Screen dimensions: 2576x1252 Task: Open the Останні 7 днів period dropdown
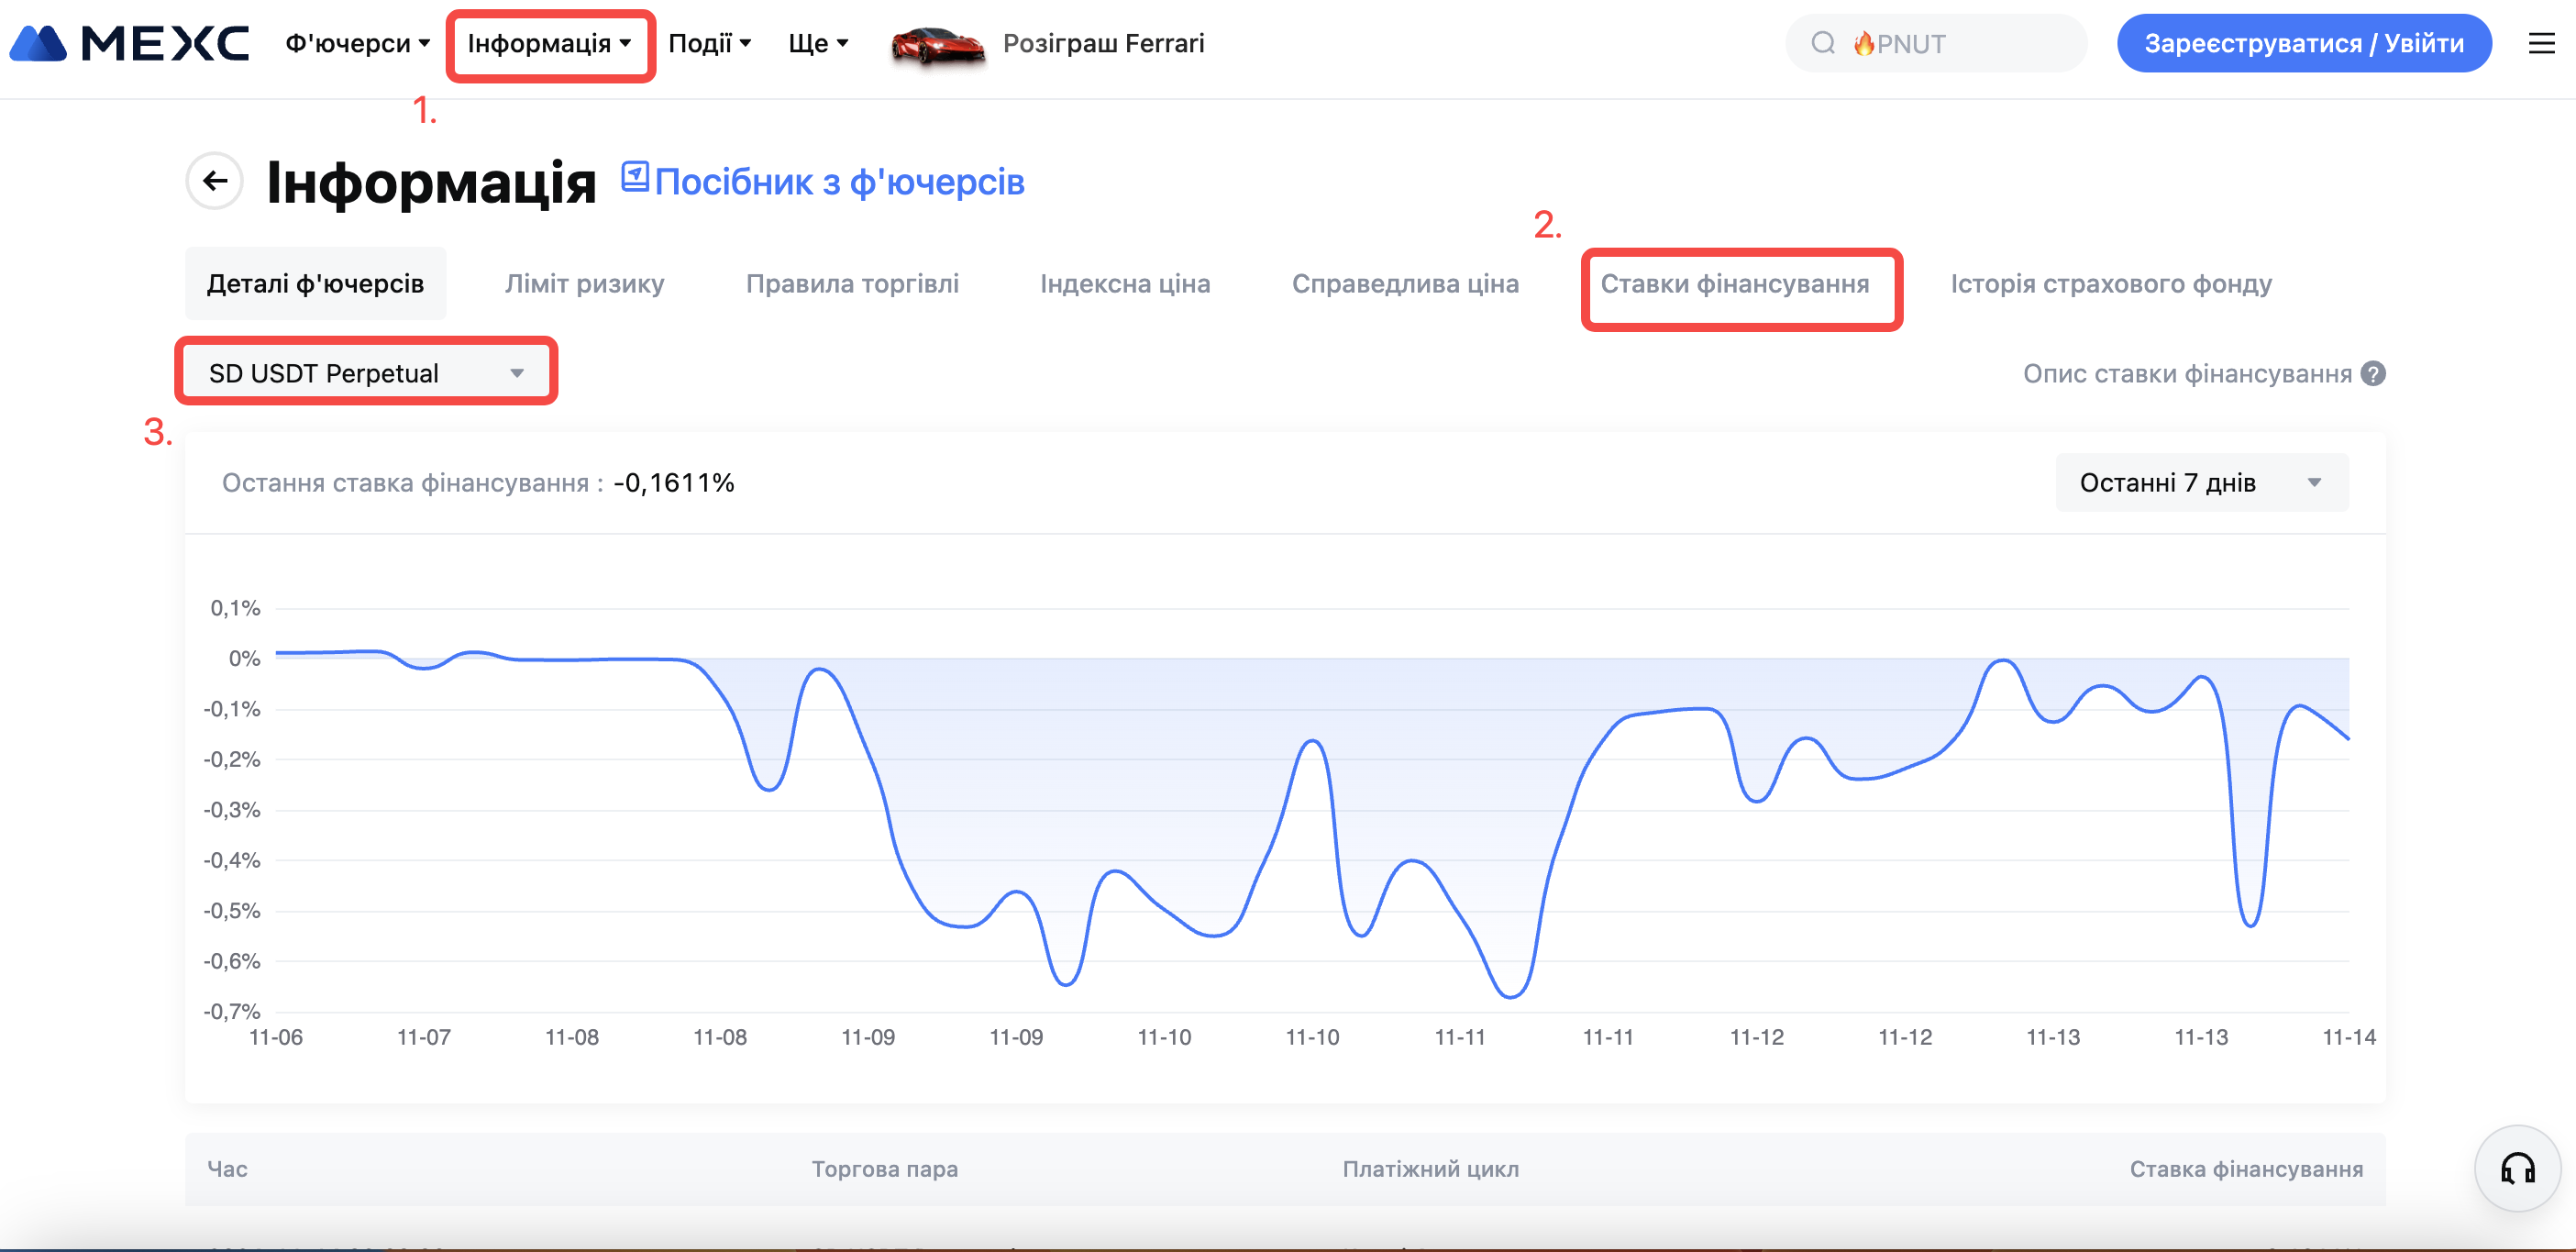point(2201,483)
